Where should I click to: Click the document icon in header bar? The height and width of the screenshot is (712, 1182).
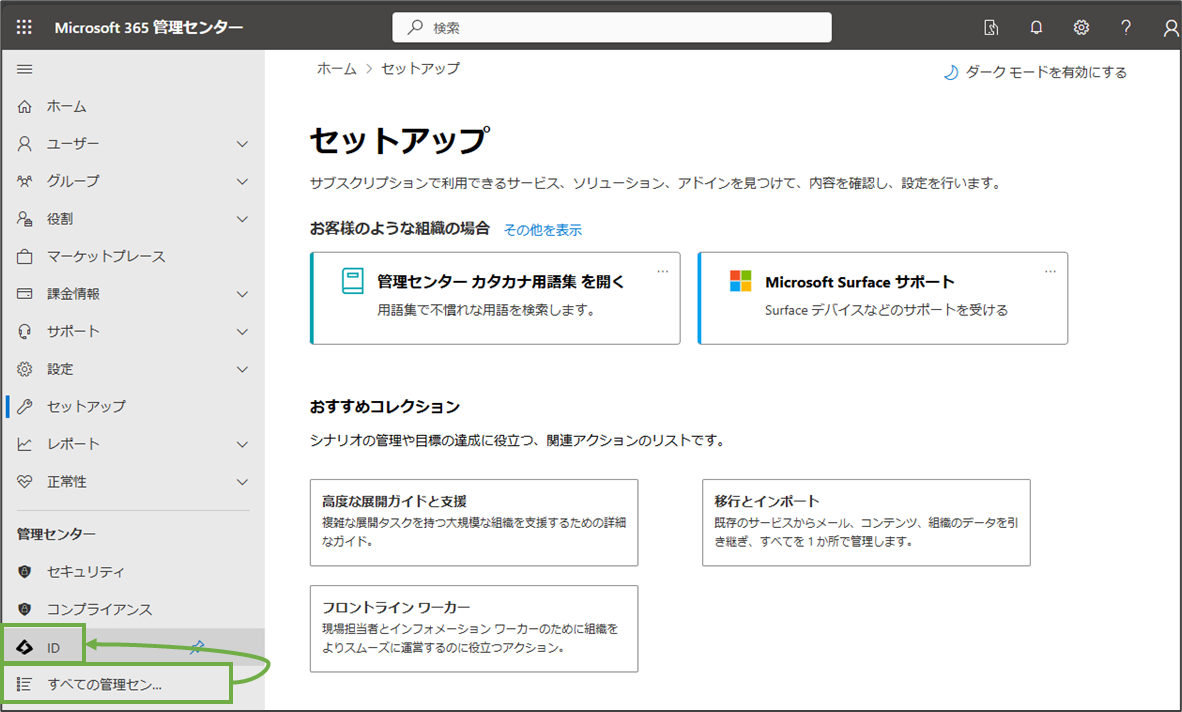(x=991, y=28)
